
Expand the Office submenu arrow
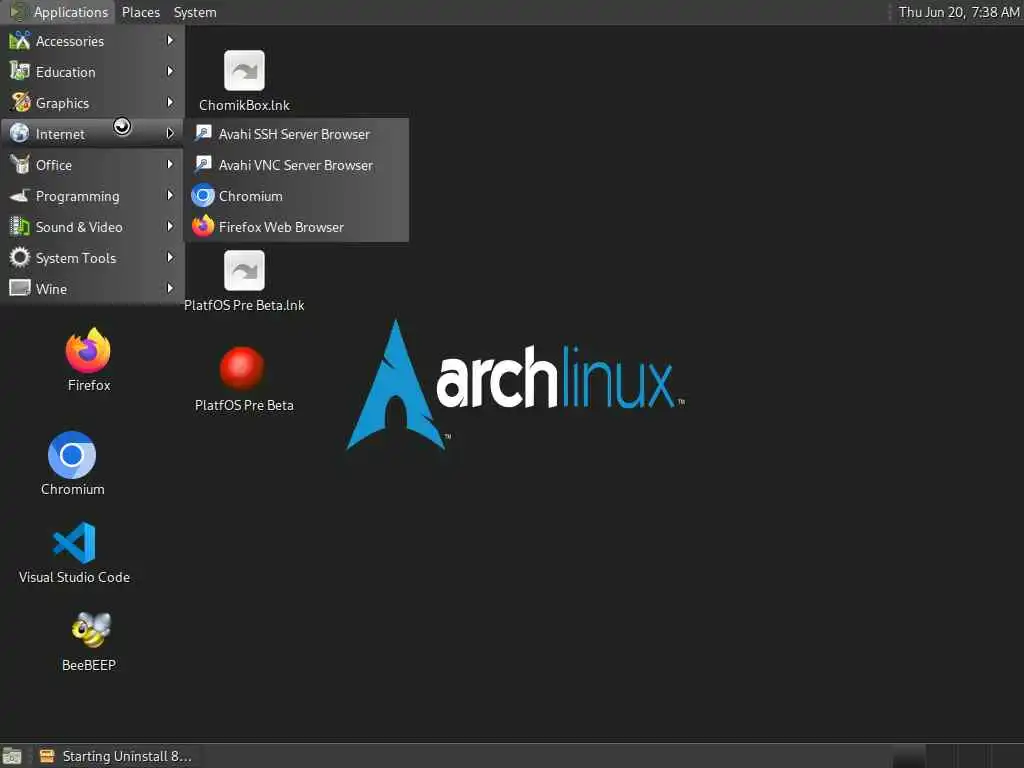tap(170, 165)
